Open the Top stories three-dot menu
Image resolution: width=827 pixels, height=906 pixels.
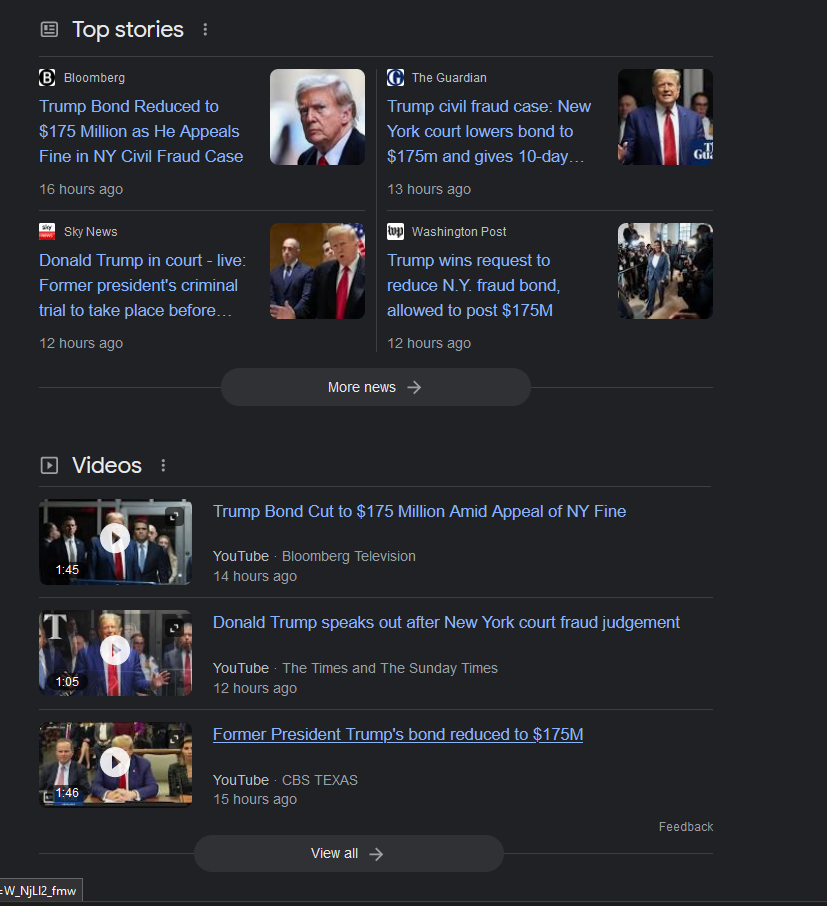pyautogui.click(x=205, y=29)
